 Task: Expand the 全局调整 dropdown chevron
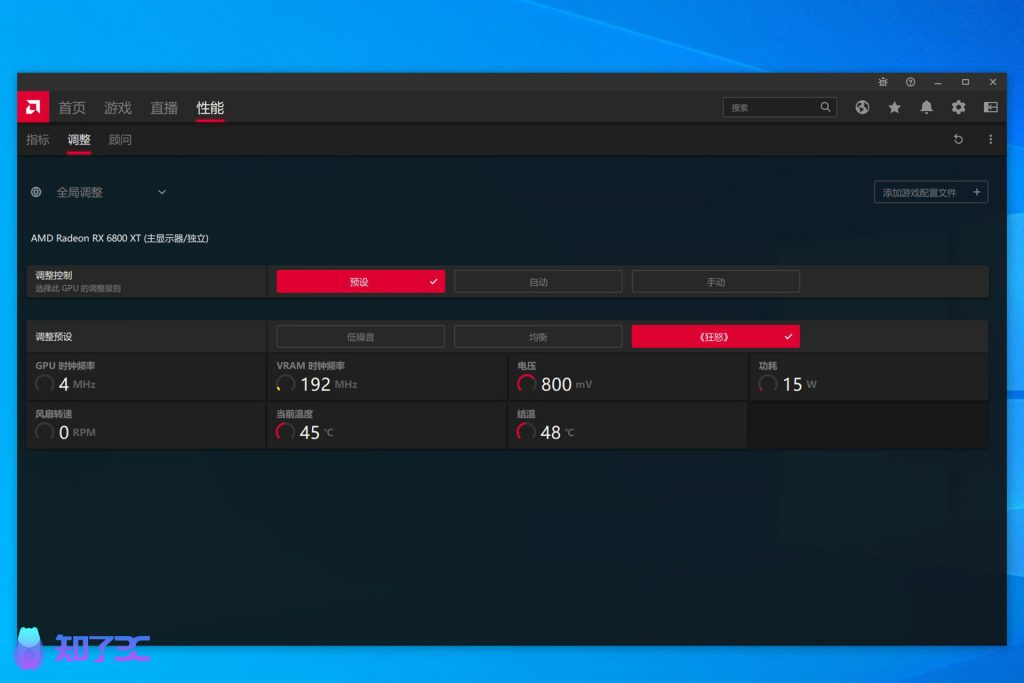tap(162, 192)
